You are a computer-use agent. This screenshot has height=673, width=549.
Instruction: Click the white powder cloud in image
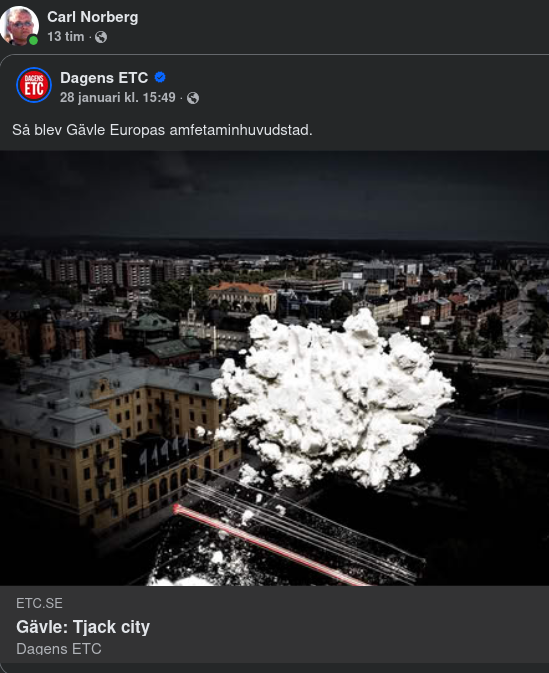[333, 399]
